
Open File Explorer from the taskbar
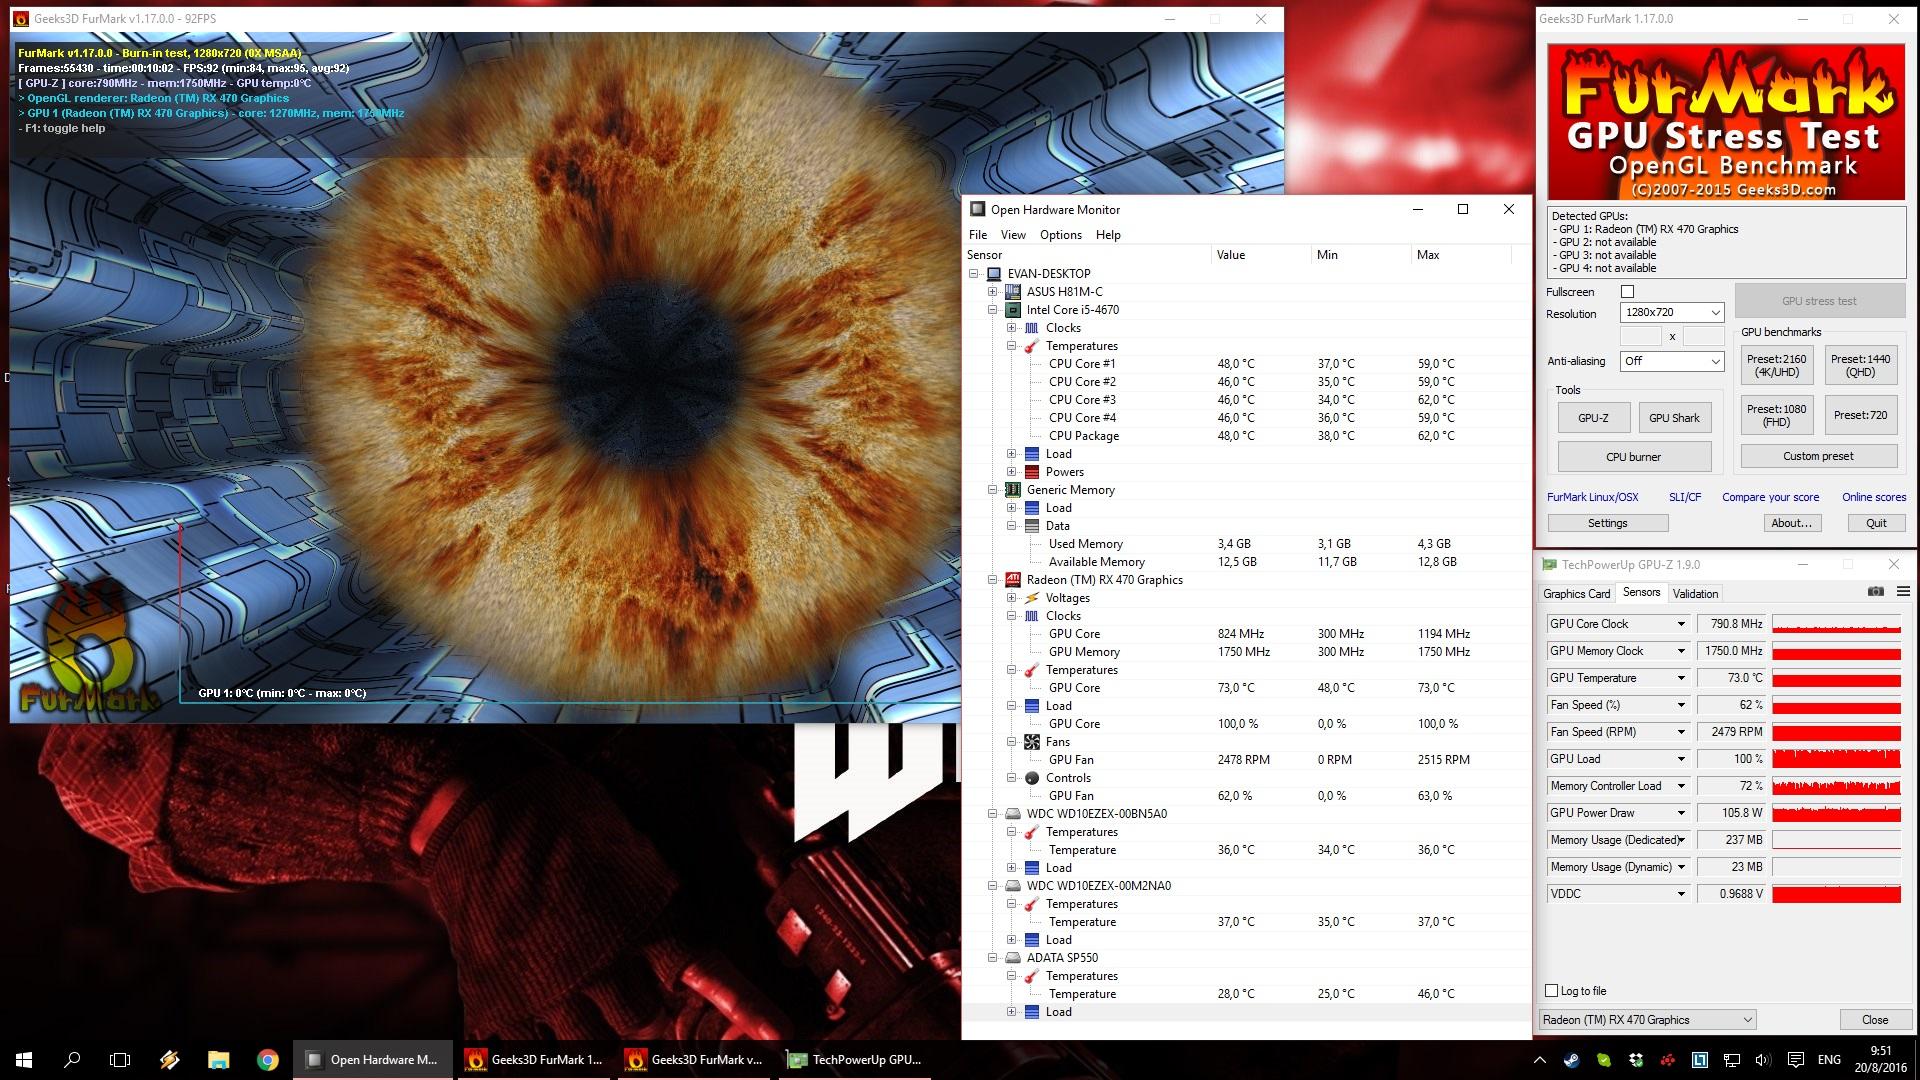218,1060
